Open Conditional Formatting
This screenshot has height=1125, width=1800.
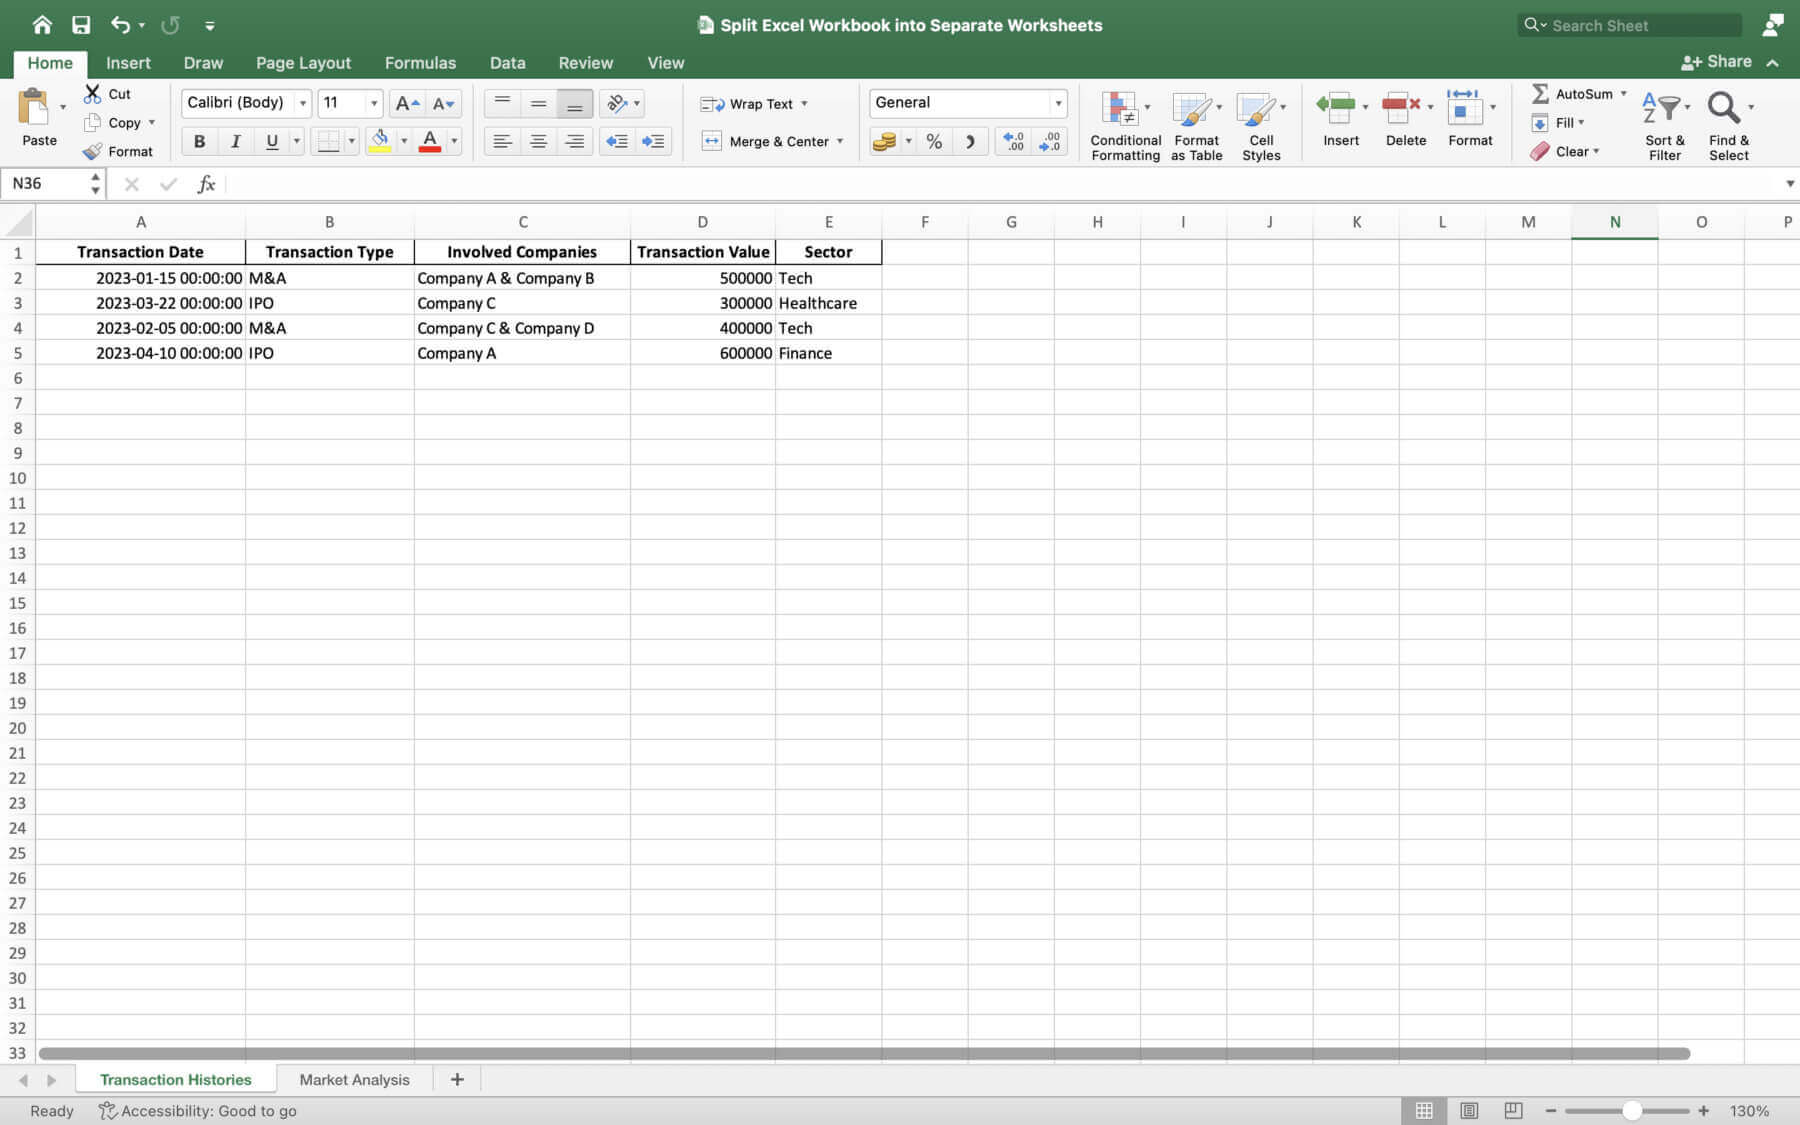coord(1125,125)
